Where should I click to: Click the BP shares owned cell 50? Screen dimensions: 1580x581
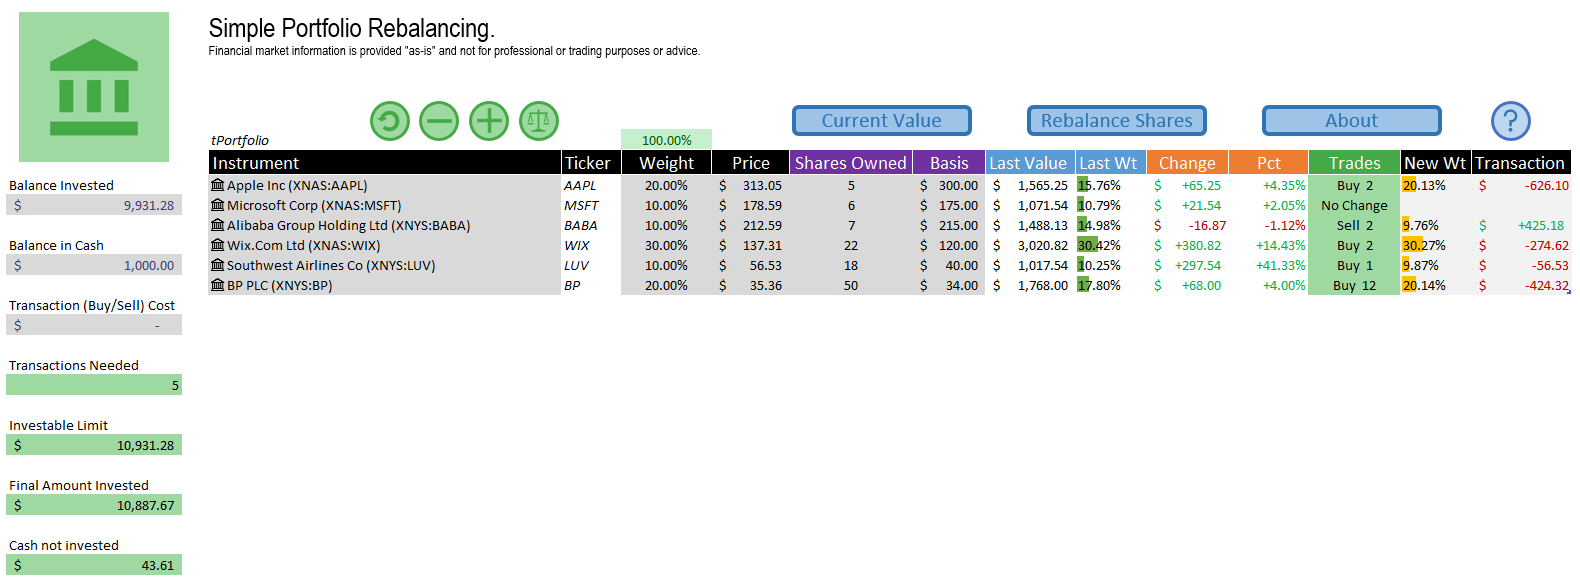point(851,285)
